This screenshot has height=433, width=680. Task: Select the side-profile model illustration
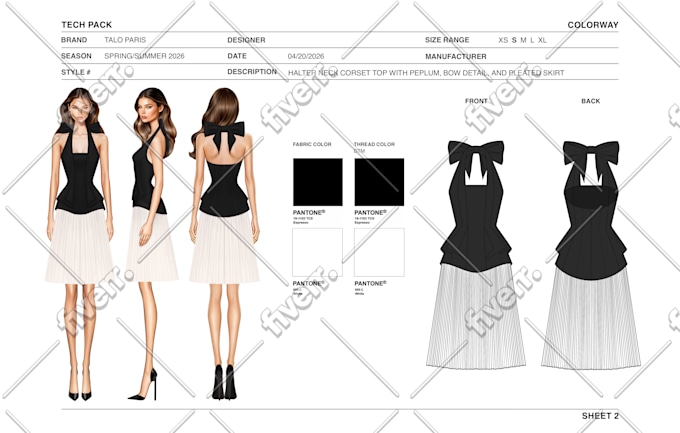152,244
